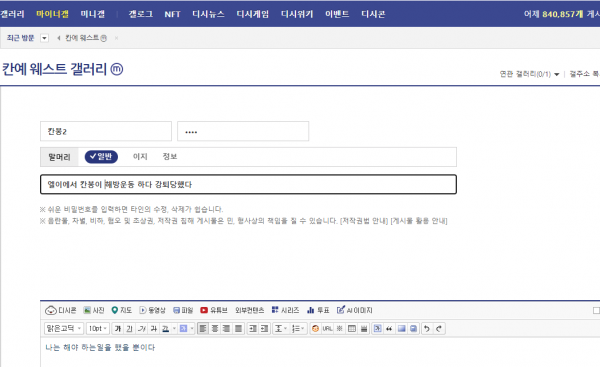Open the 칸예 웨스트 갤러리 title link

[x=62, y=69]
